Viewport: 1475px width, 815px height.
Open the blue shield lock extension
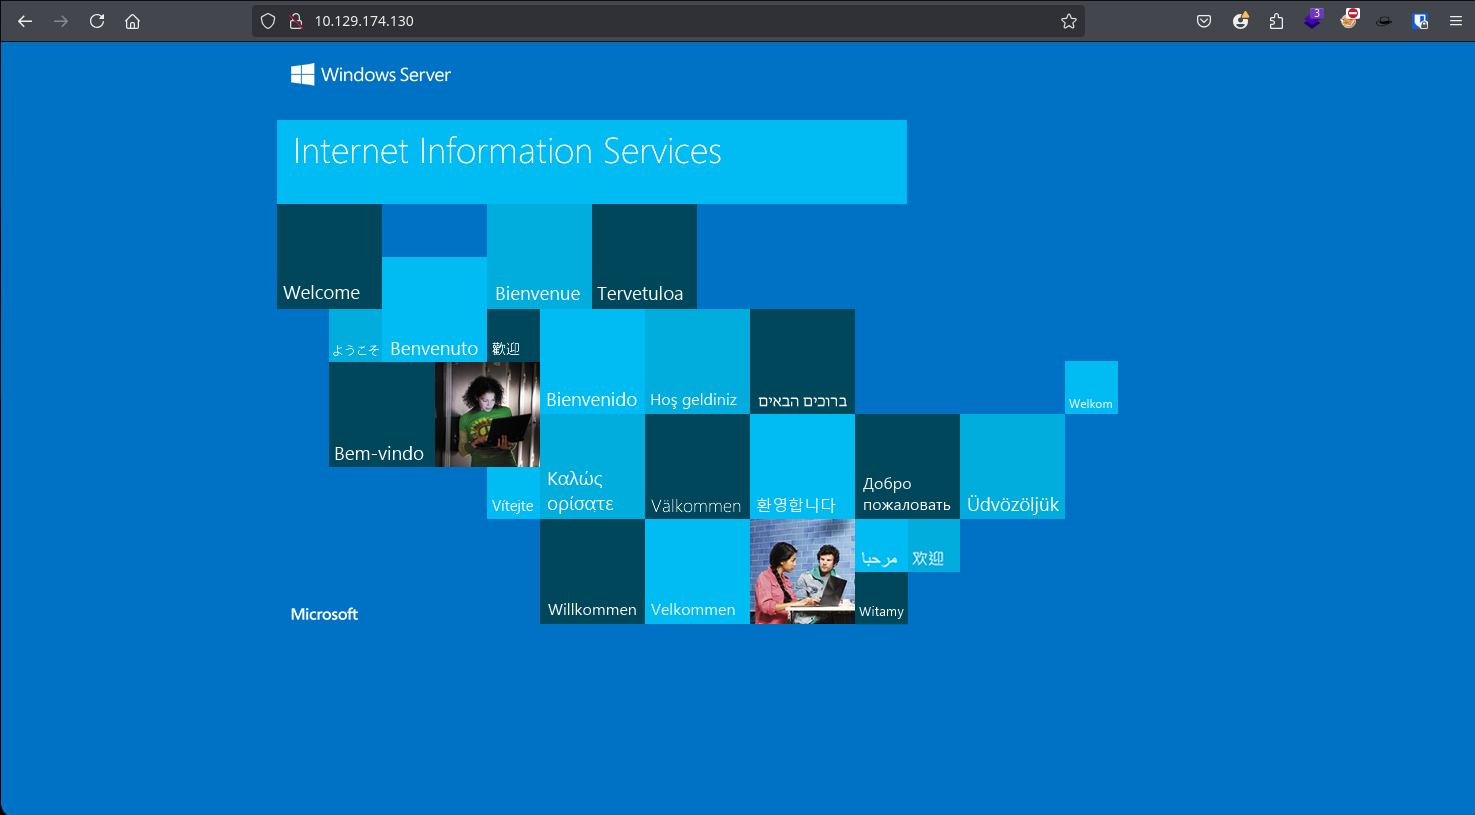(1420, 21)
